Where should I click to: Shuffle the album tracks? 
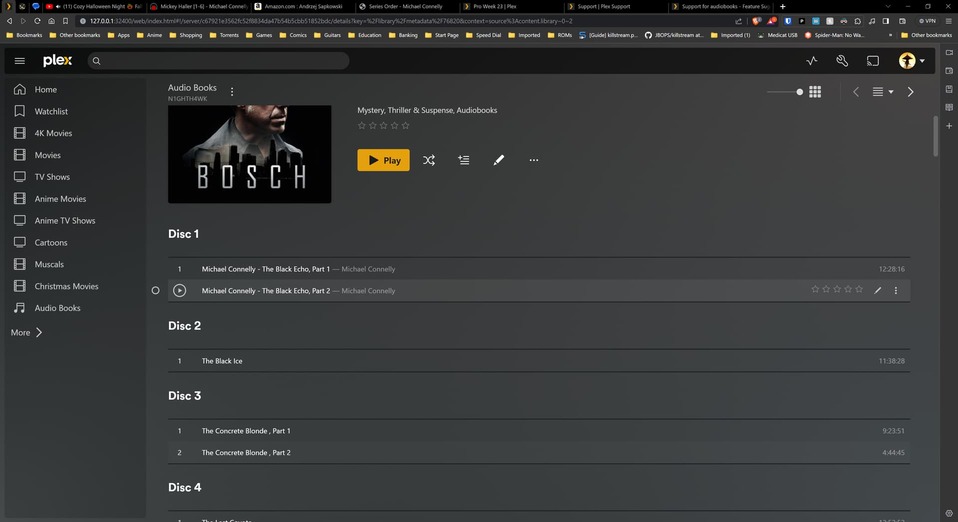(x=429, y=160)
